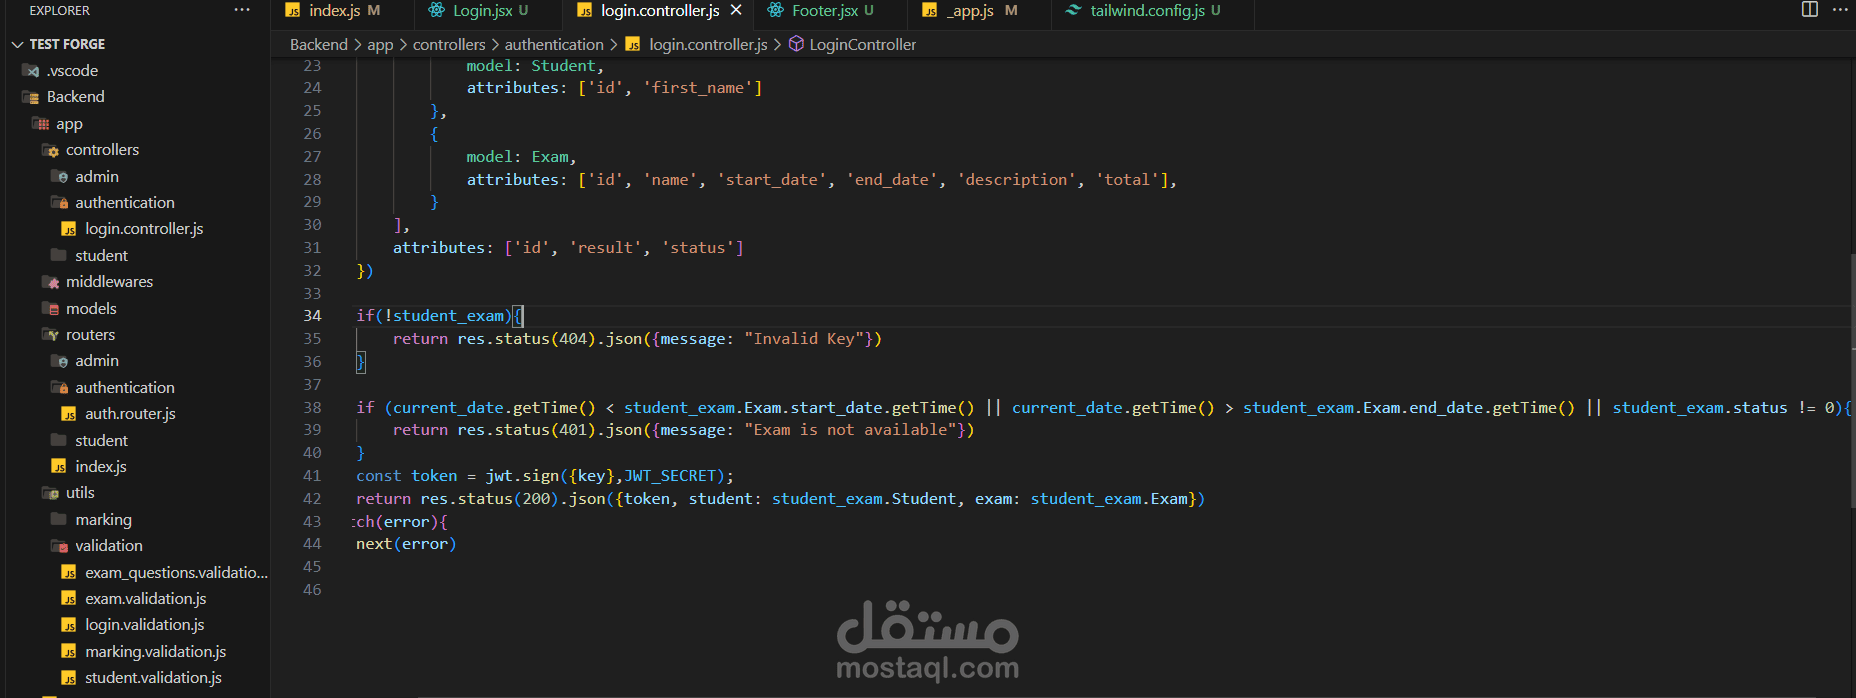The image size is (1856, 698).
Task: Open student.validation.js file
Action: [153, 678]
